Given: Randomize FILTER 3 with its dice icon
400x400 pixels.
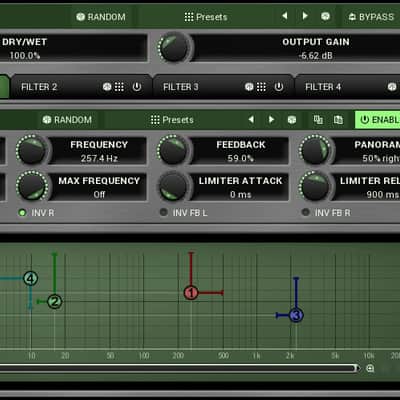Looking at the screenshot, I should [249, 87].
